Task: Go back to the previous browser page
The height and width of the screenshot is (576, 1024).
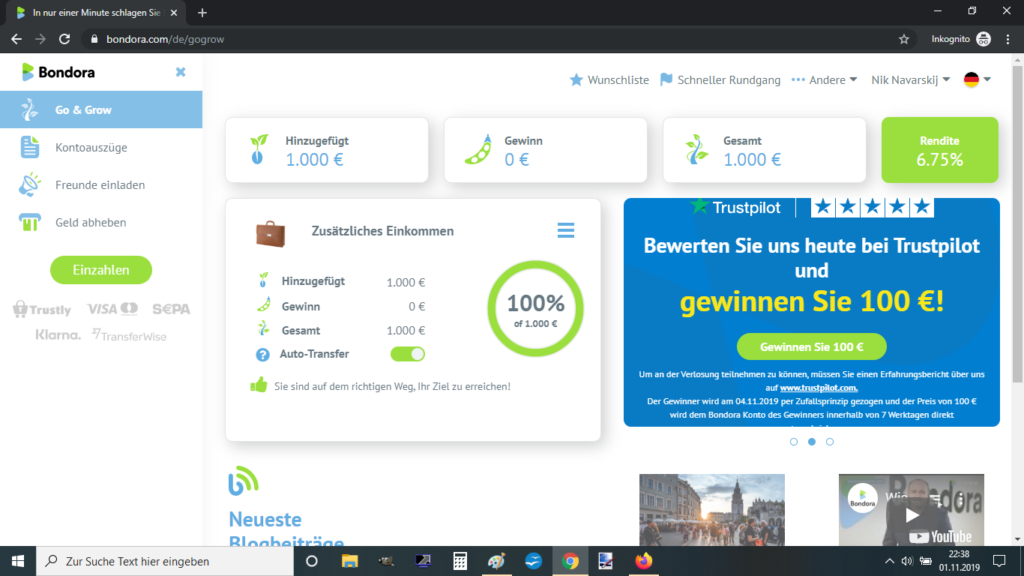Action: 16,39
